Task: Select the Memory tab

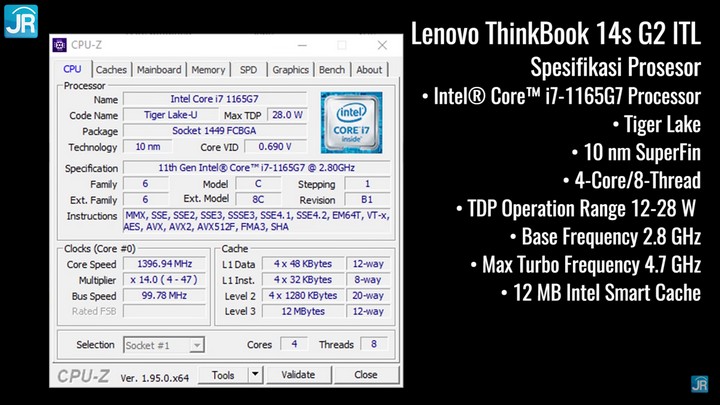Action: [208, 70]
